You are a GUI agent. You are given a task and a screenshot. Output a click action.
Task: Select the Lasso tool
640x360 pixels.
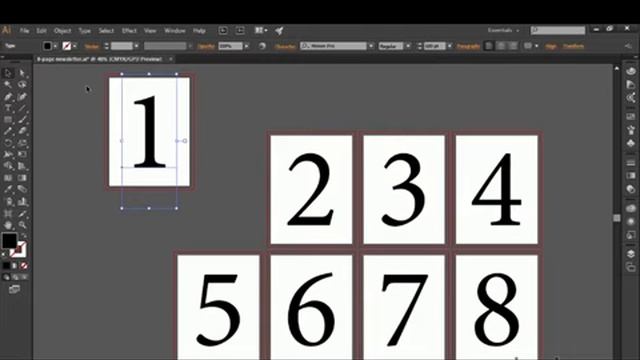click(x=22, y=84)
